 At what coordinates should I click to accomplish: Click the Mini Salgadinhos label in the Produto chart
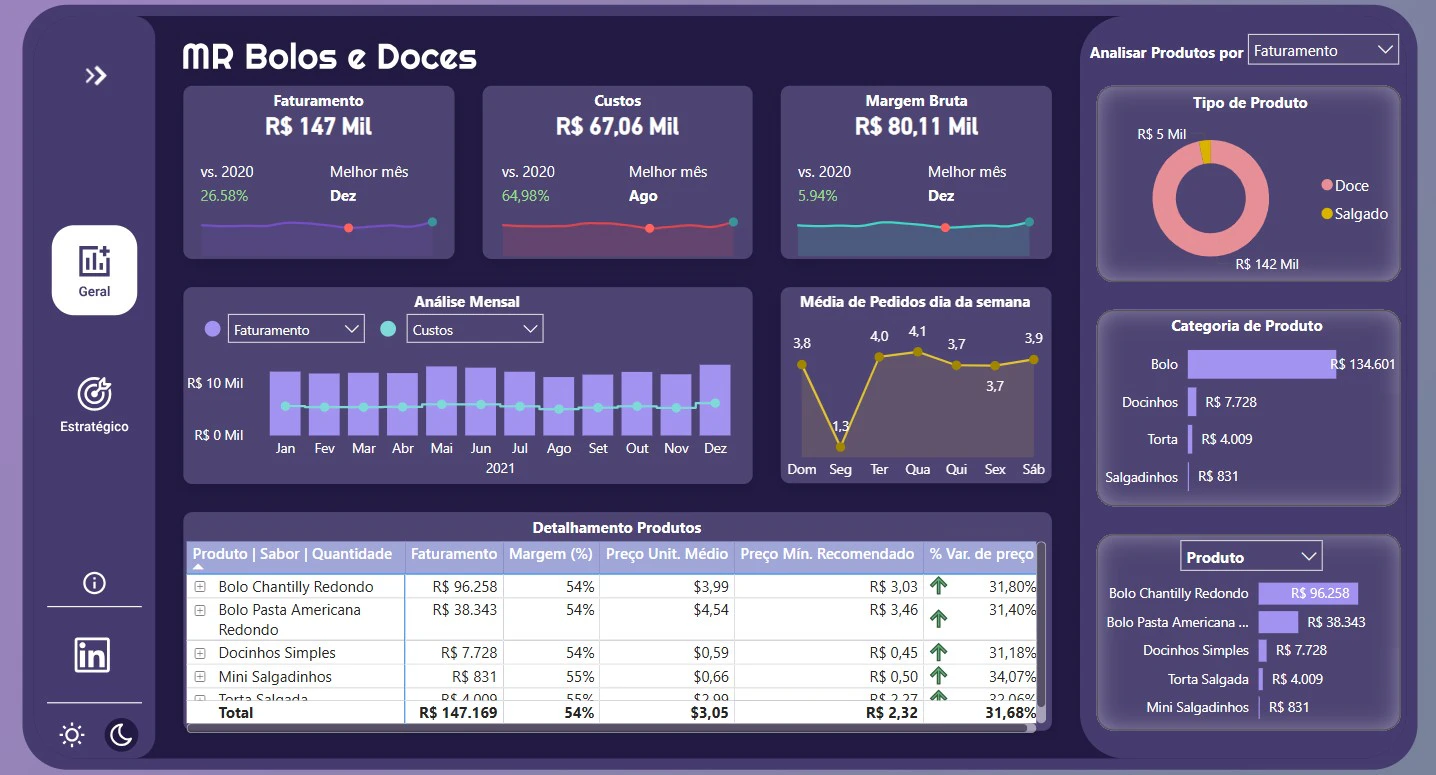tap(1198, 707)
